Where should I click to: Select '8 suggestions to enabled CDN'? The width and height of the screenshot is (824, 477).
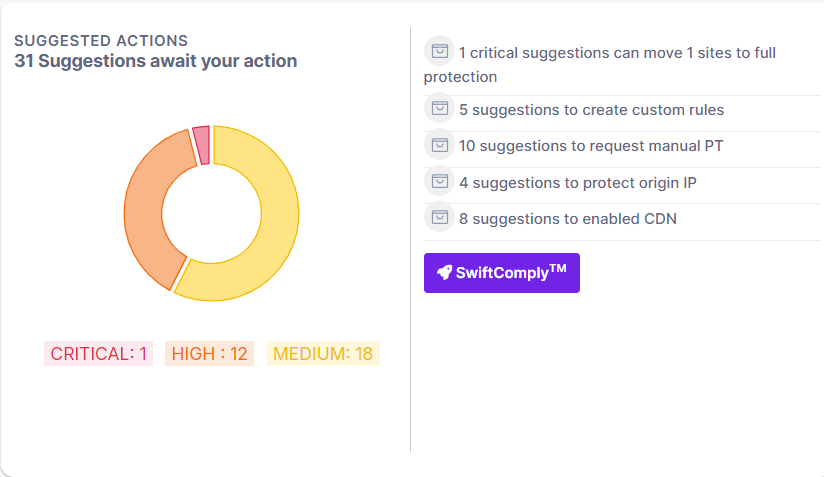[568, 218]
